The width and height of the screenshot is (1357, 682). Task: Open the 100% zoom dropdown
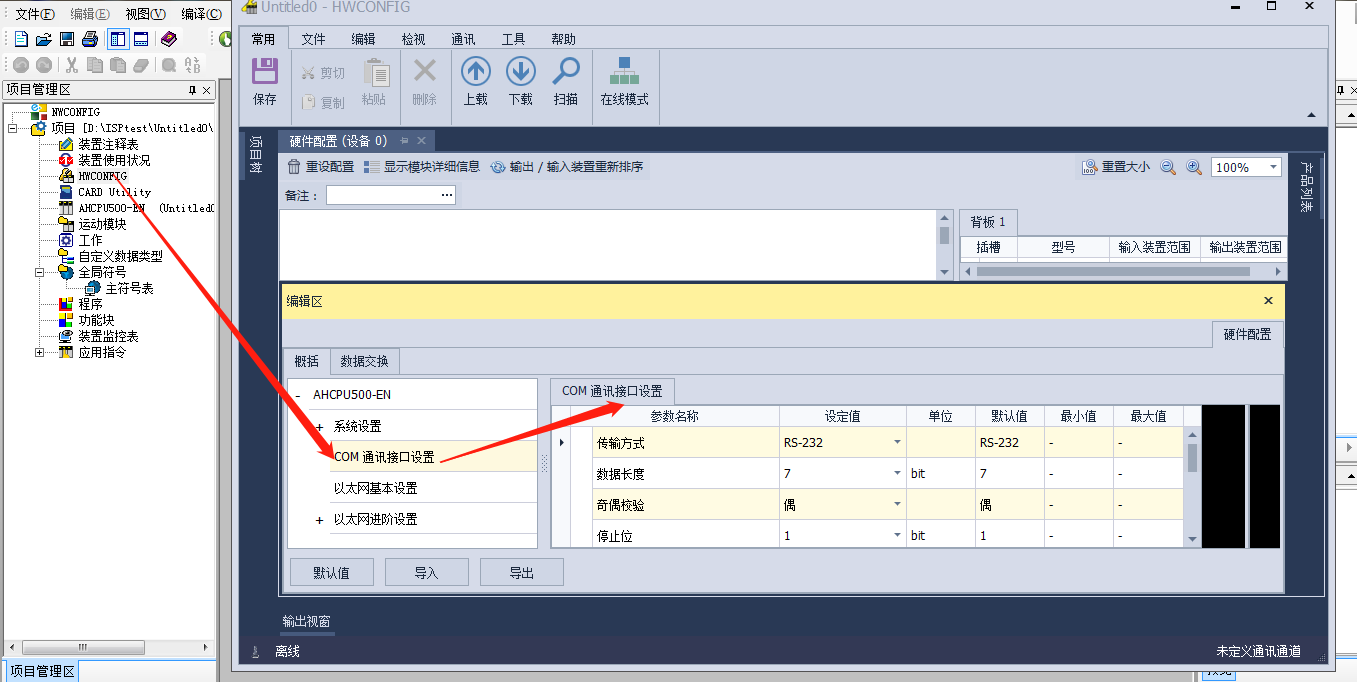[1273, 168]
